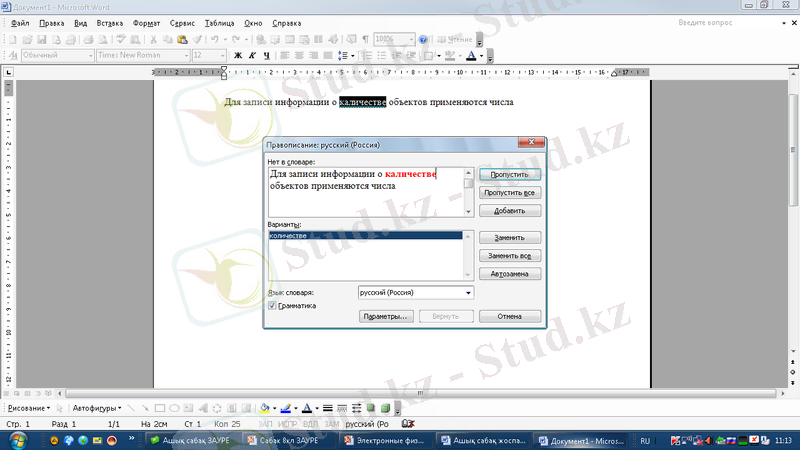
Task: Click the Word Help question mark icon
Action: 423,39
